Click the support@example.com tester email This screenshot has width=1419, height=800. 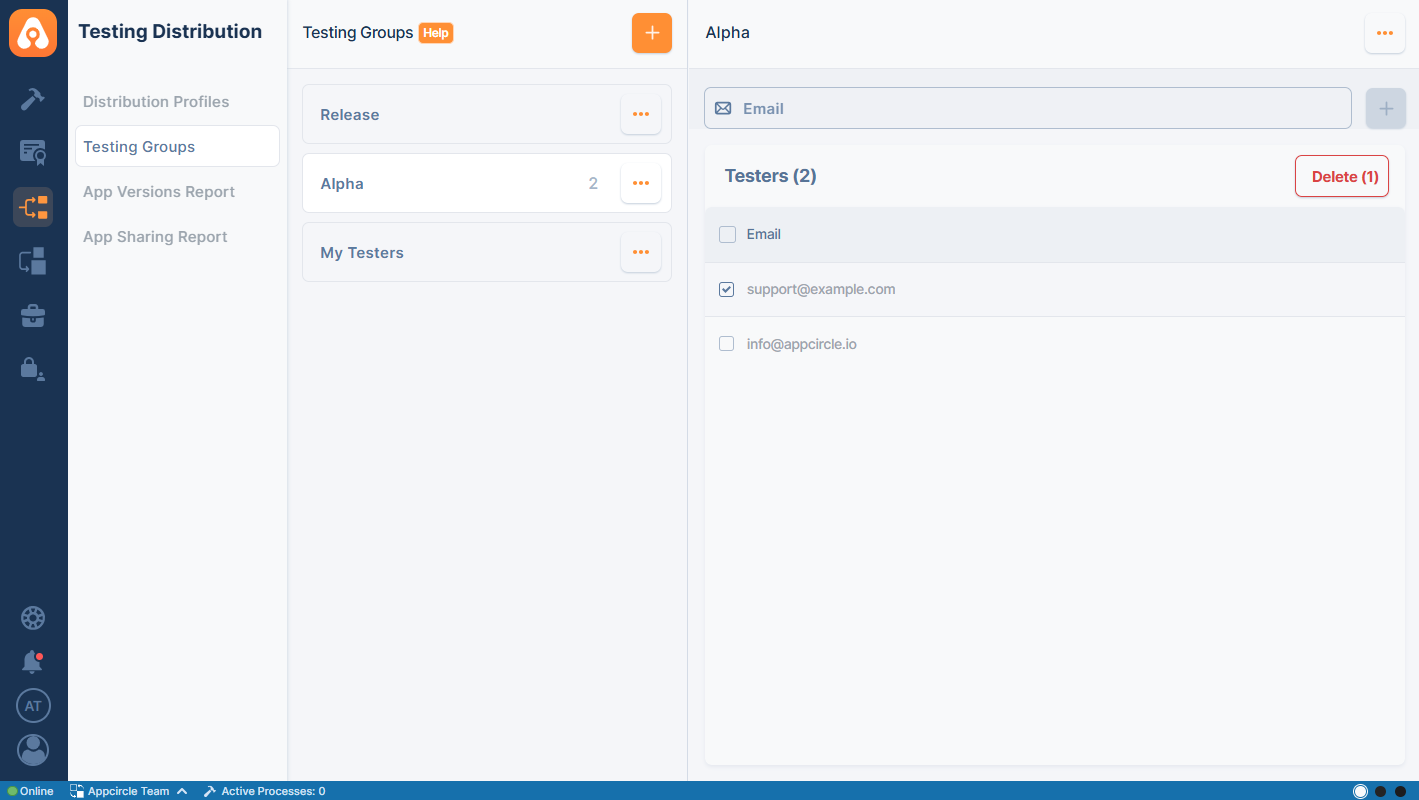tap(821, 289)
